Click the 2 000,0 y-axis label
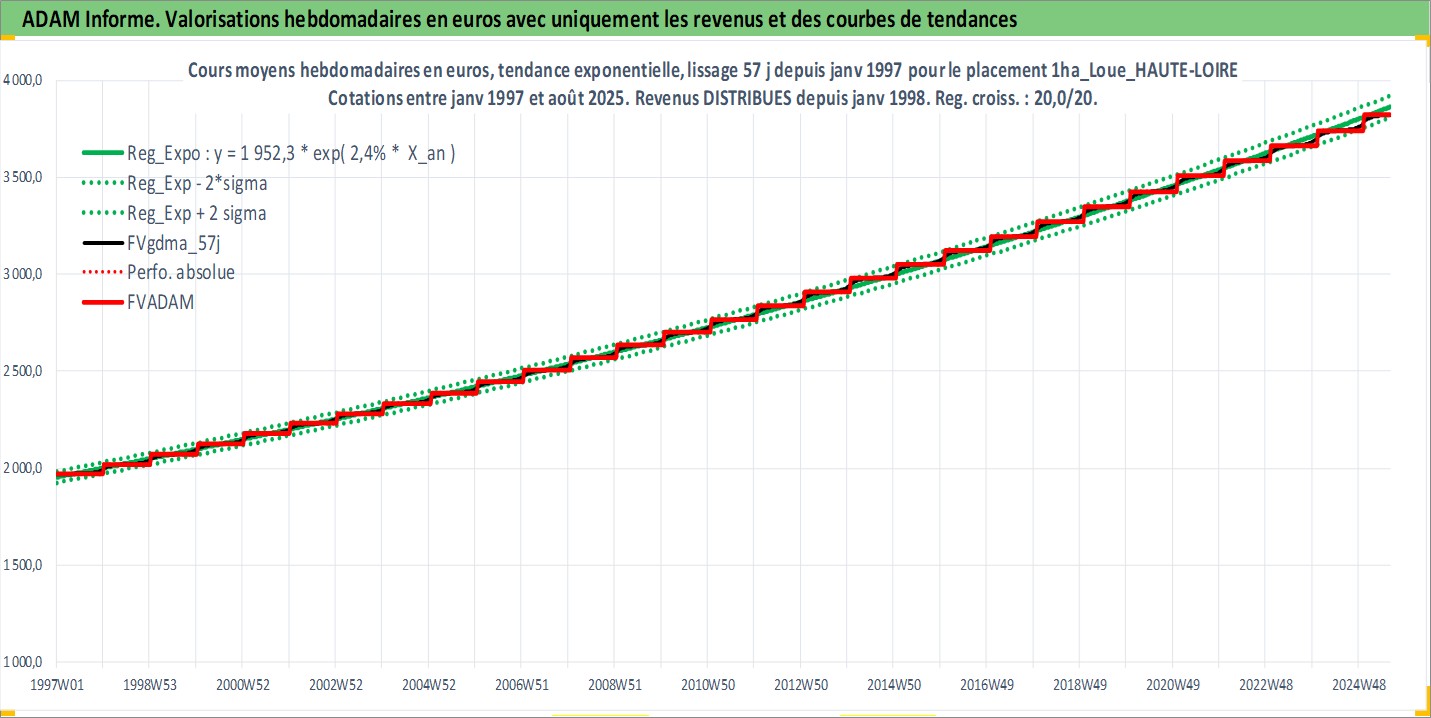 [22, 469]
